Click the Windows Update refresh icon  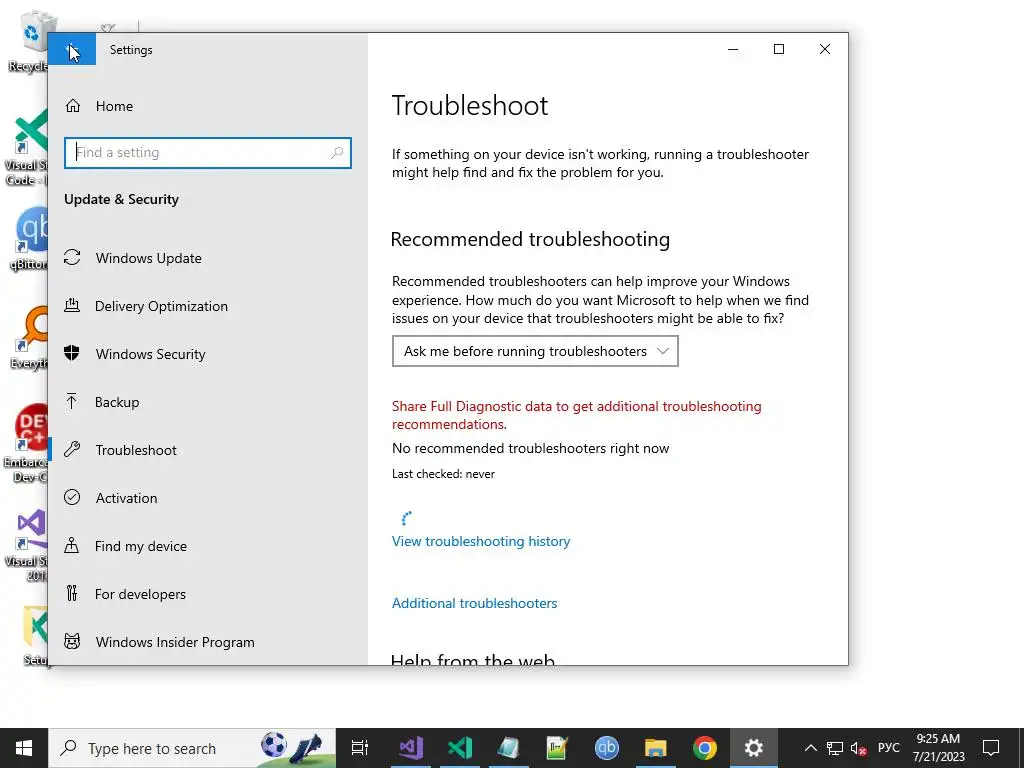tap(72, 257)
